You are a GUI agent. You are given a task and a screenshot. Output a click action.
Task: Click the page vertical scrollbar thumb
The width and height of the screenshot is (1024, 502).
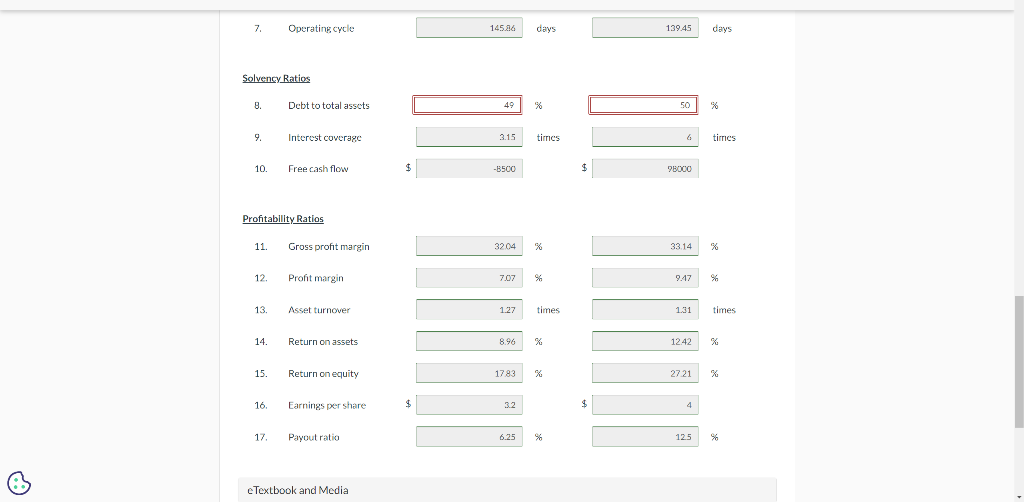[1019, 362]
